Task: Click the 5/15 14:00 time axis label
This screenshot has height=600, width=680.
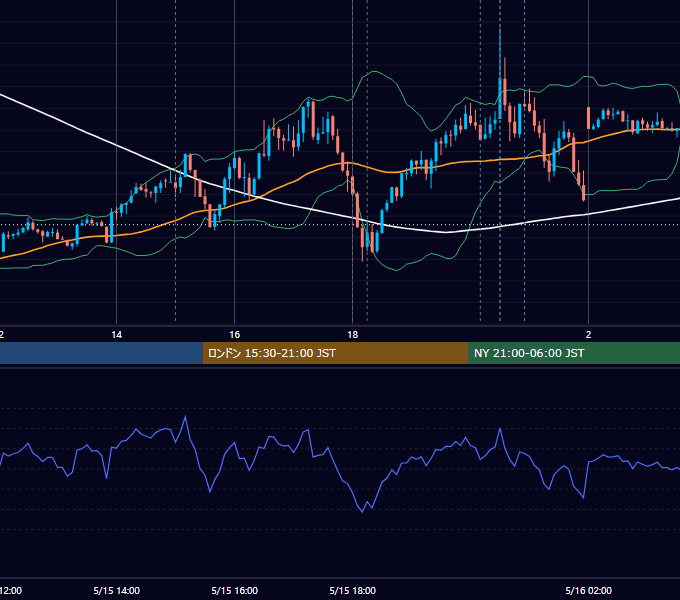Action: pyautogui.click(x=117, y=590)
